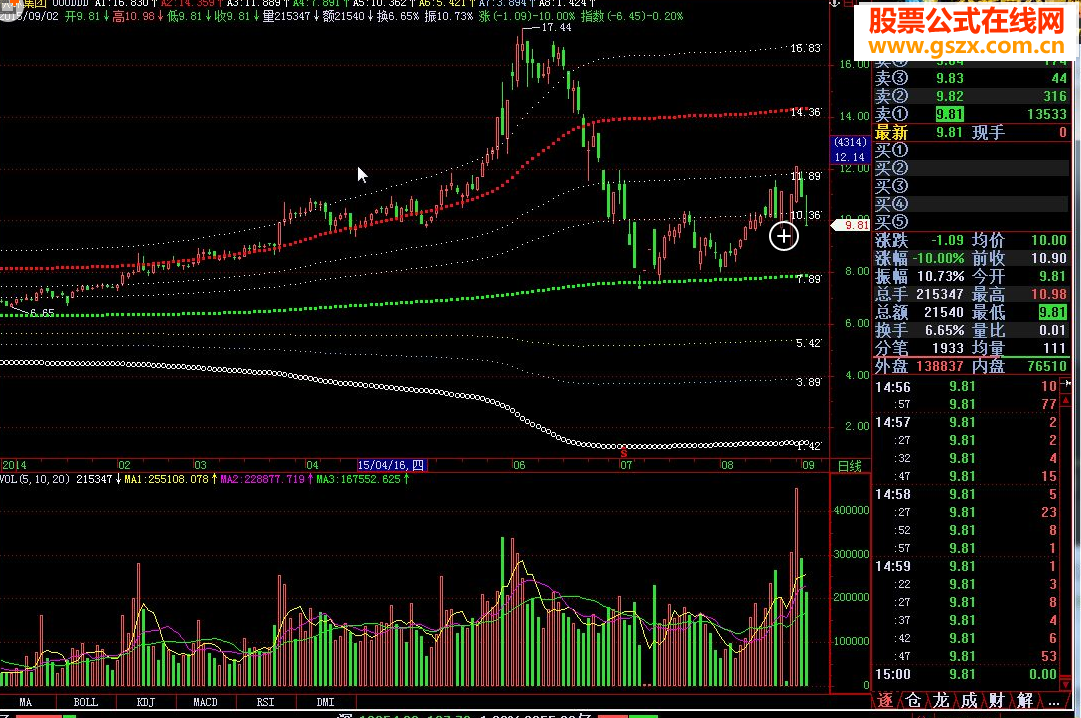Click the 内盘 76510 value
The height and width of the screenshot is (718, 1081).
pos(1047,366)
